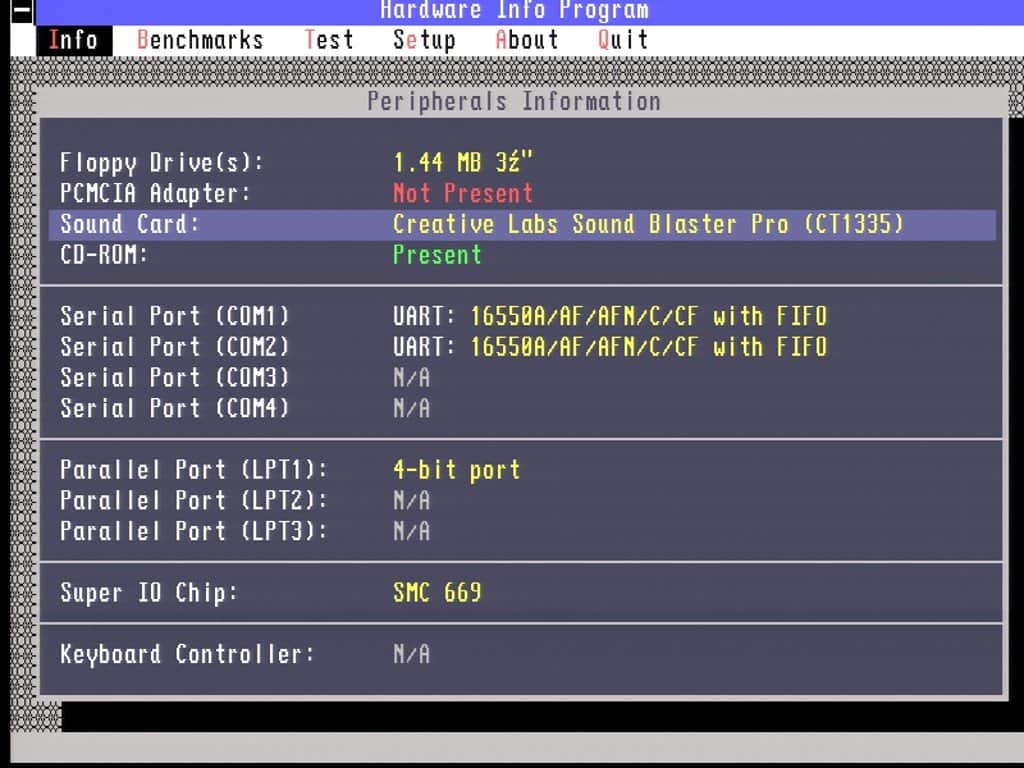This screenshot has width=1024, height=768.
Task: Click Creative Labs Sound Blaster Pro value
Action: tap(648, 224)
